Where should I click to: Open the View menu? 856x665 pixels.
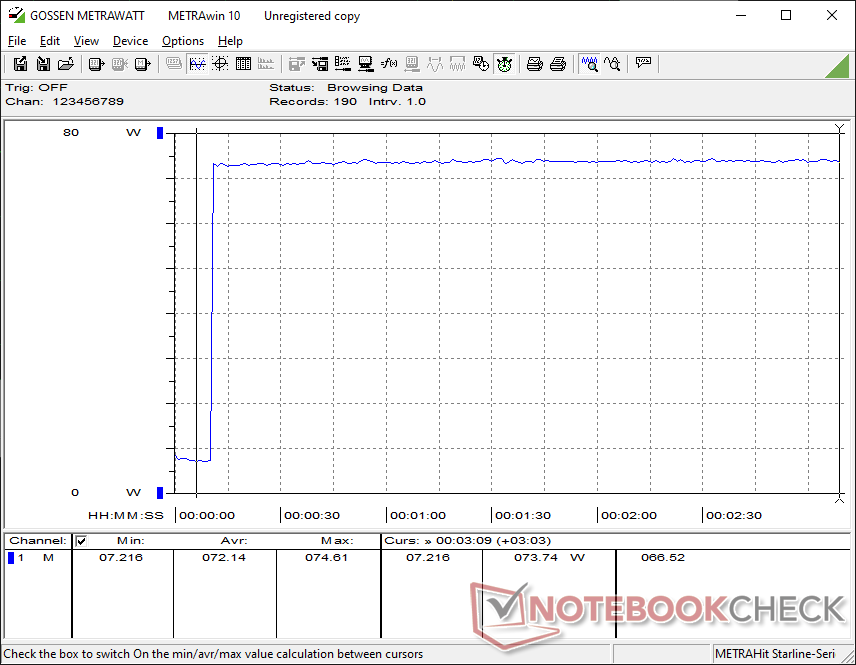pos(86,41)
